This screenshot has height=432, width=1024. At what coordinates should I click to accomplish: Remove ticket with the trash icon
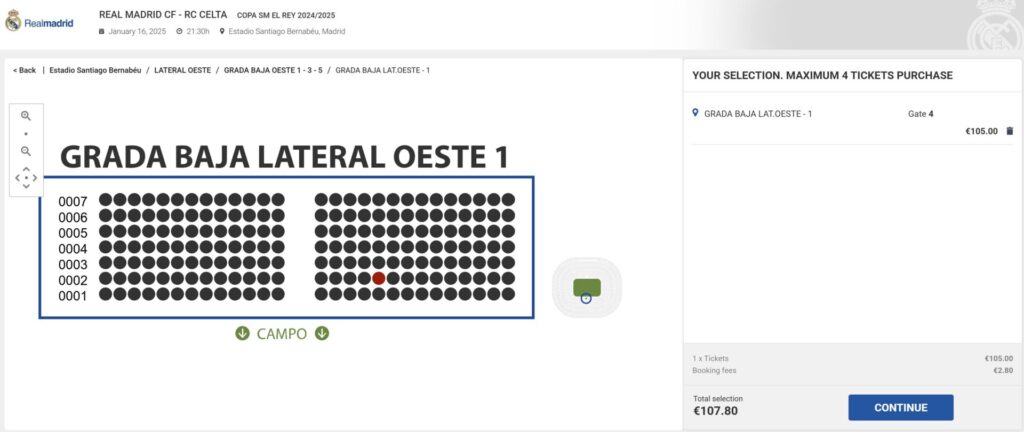(1009, 131)
